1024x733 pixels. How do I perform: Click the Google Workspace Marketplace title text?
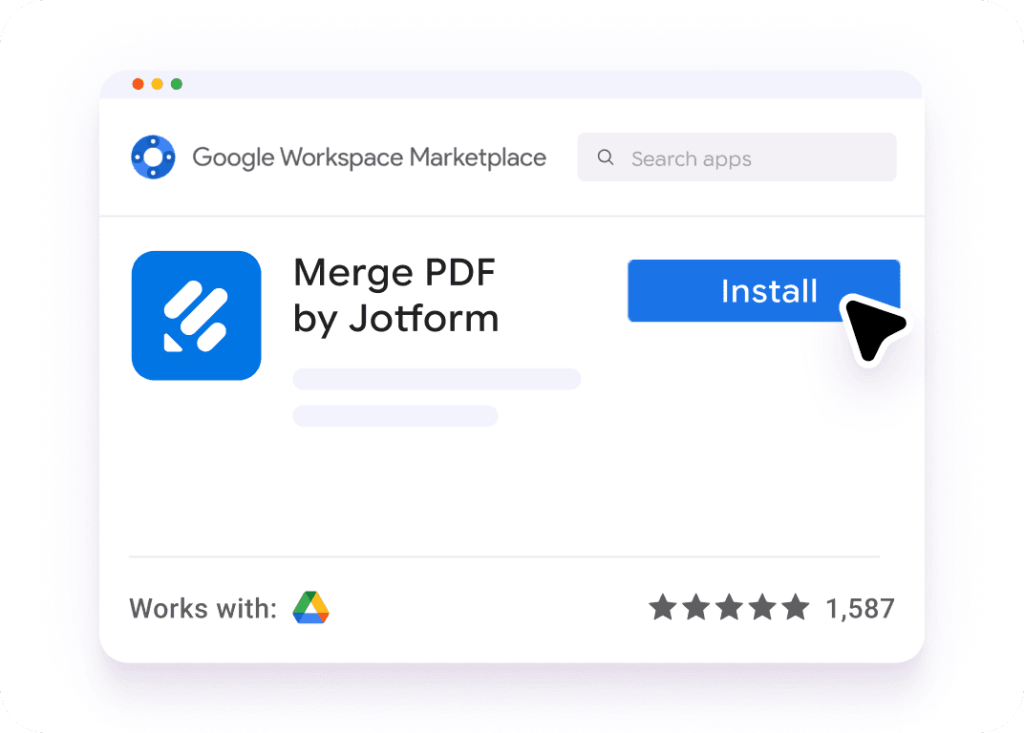pyautogui.click(x=369, y=158)
